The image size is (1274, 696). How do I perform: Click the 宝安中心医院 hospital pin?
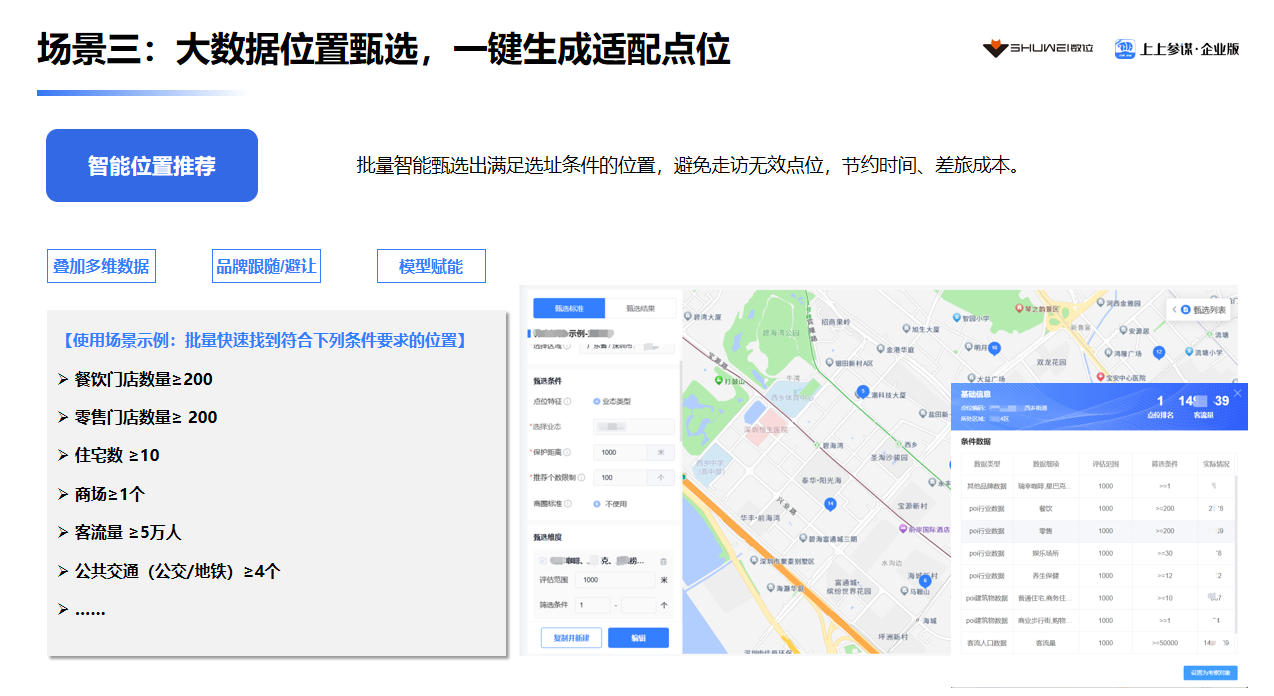1100,377
